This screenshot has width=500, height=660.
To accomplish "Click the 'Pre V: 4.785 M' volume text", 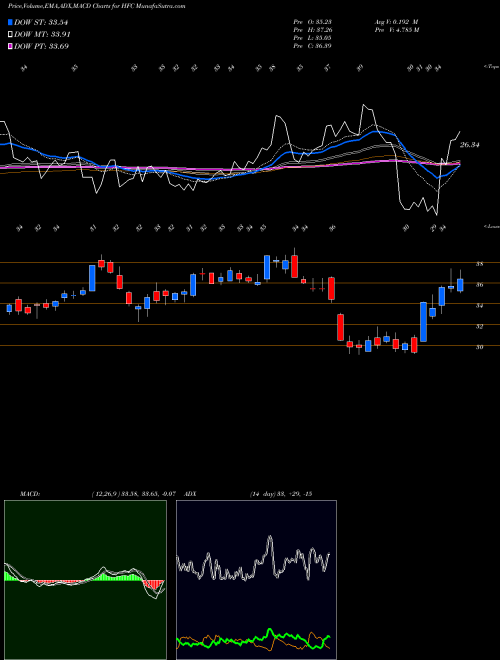I will click(x=396, y=30).
